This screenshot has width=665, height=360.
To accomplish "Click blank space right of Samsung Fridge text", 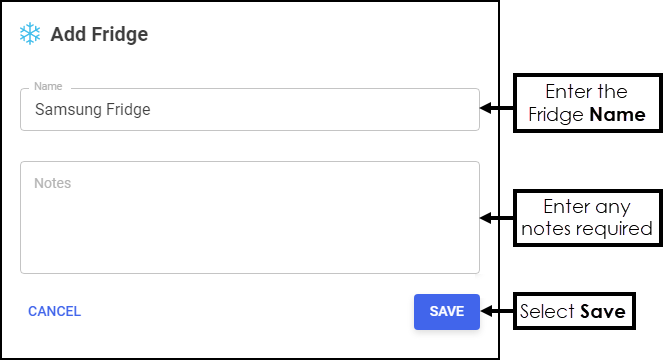I will [x=314, y=109].
